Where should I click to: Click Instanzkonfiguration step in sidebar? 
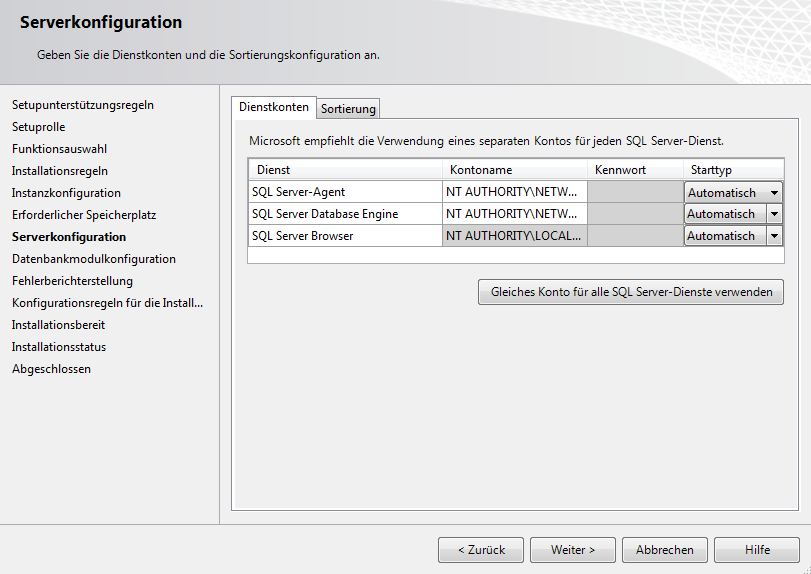[x=66, y=193]
